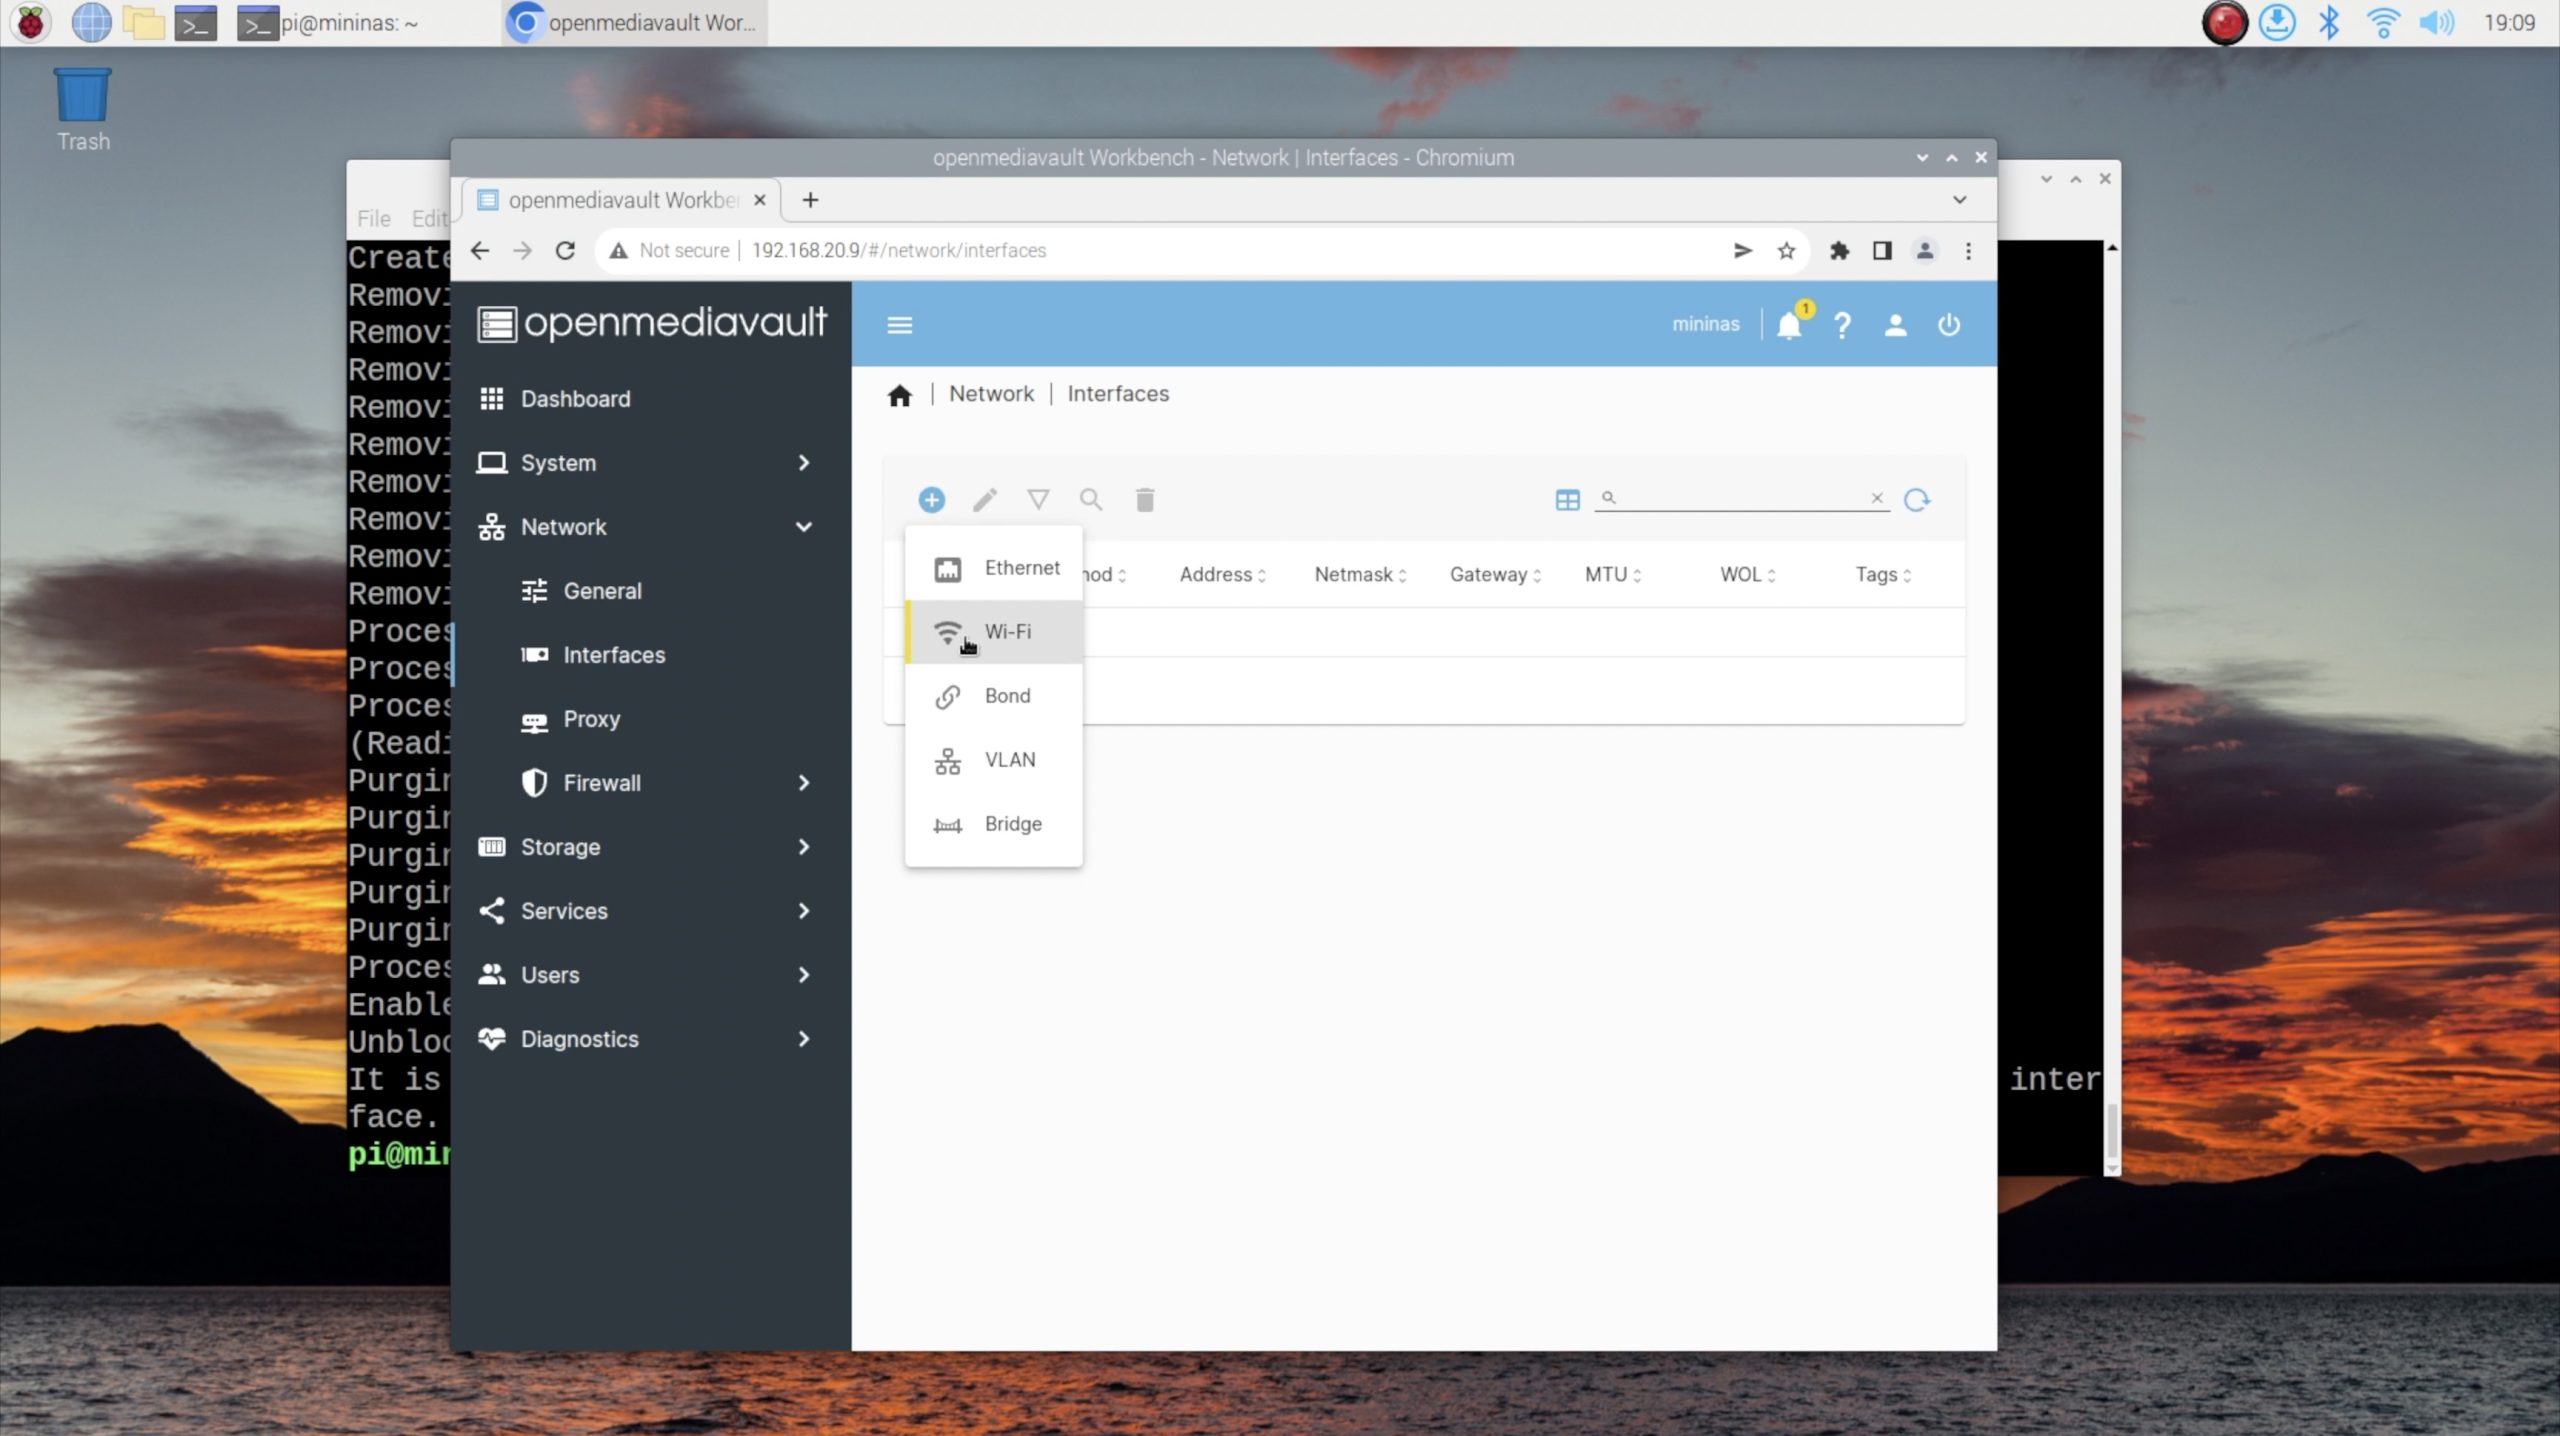
Task: Click the trash delete icon in toolbar
Action: pyautogui.click(x=1145, y=500)
